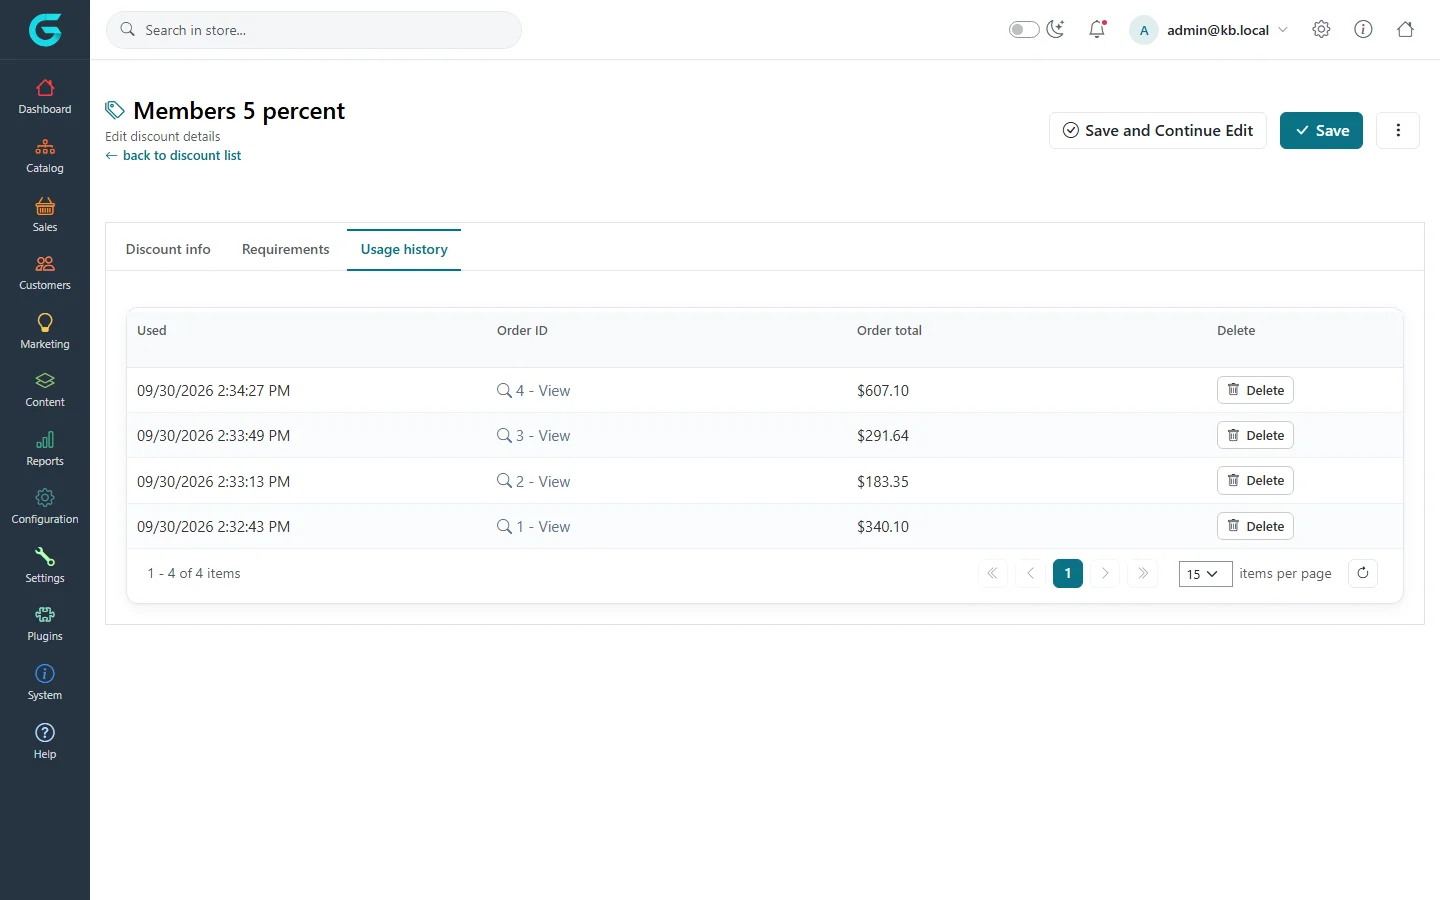This screenshot has width=1440, height=900.
Task: Open the Content sidebar menu
Action: [x=45, y=390]
